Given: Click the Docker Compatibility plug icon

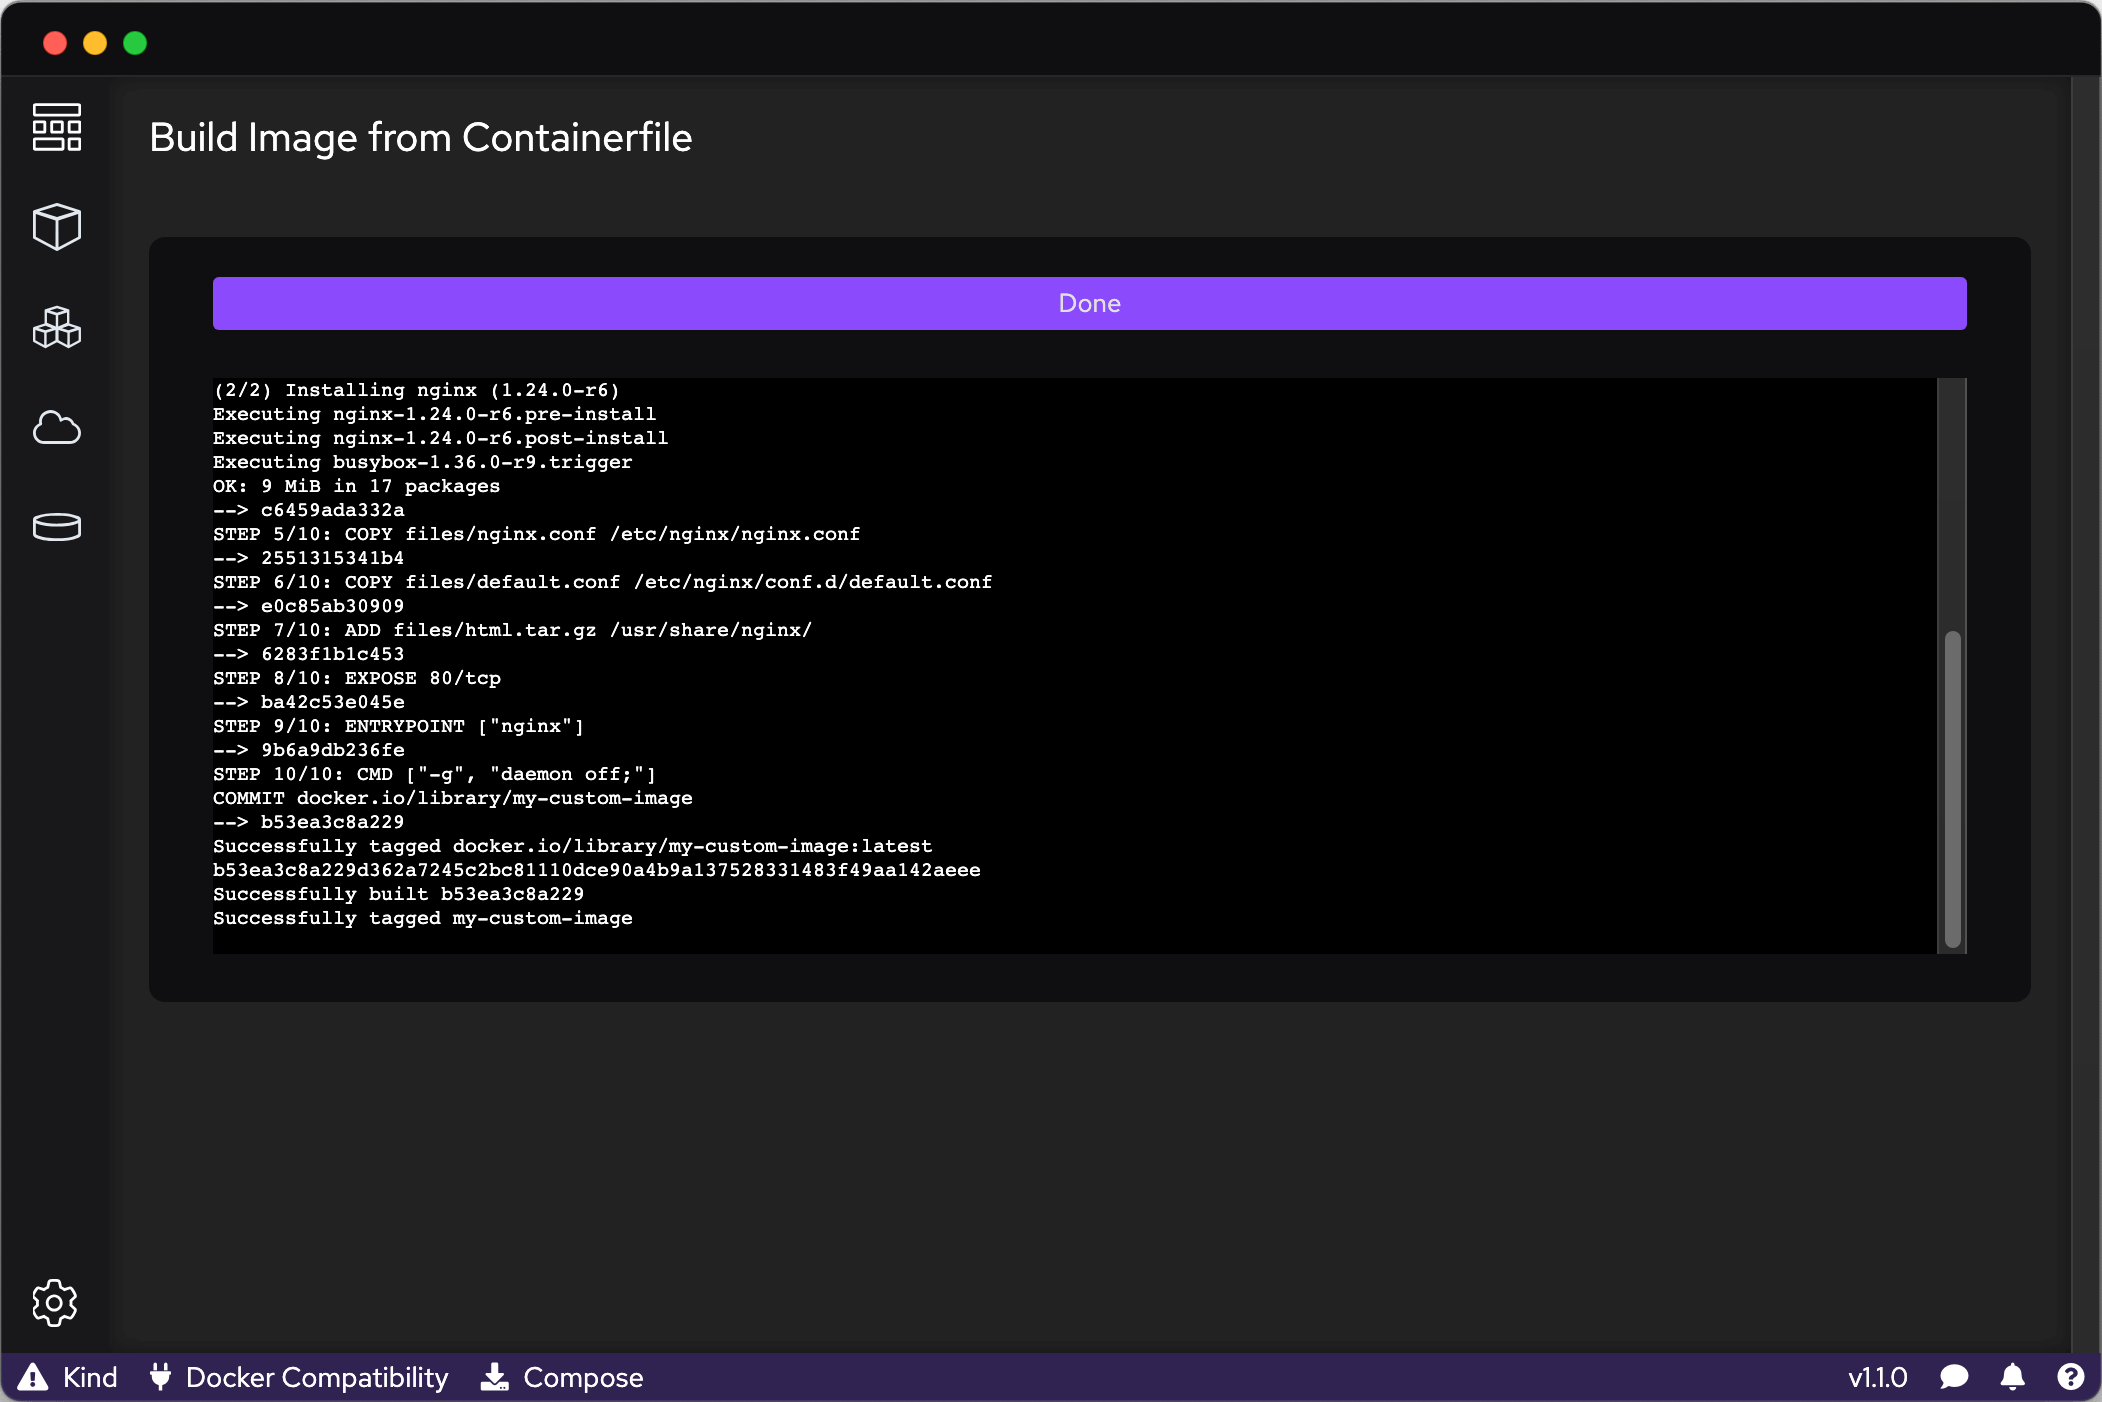Looking at the screenshot, I should pos(160,1377).
